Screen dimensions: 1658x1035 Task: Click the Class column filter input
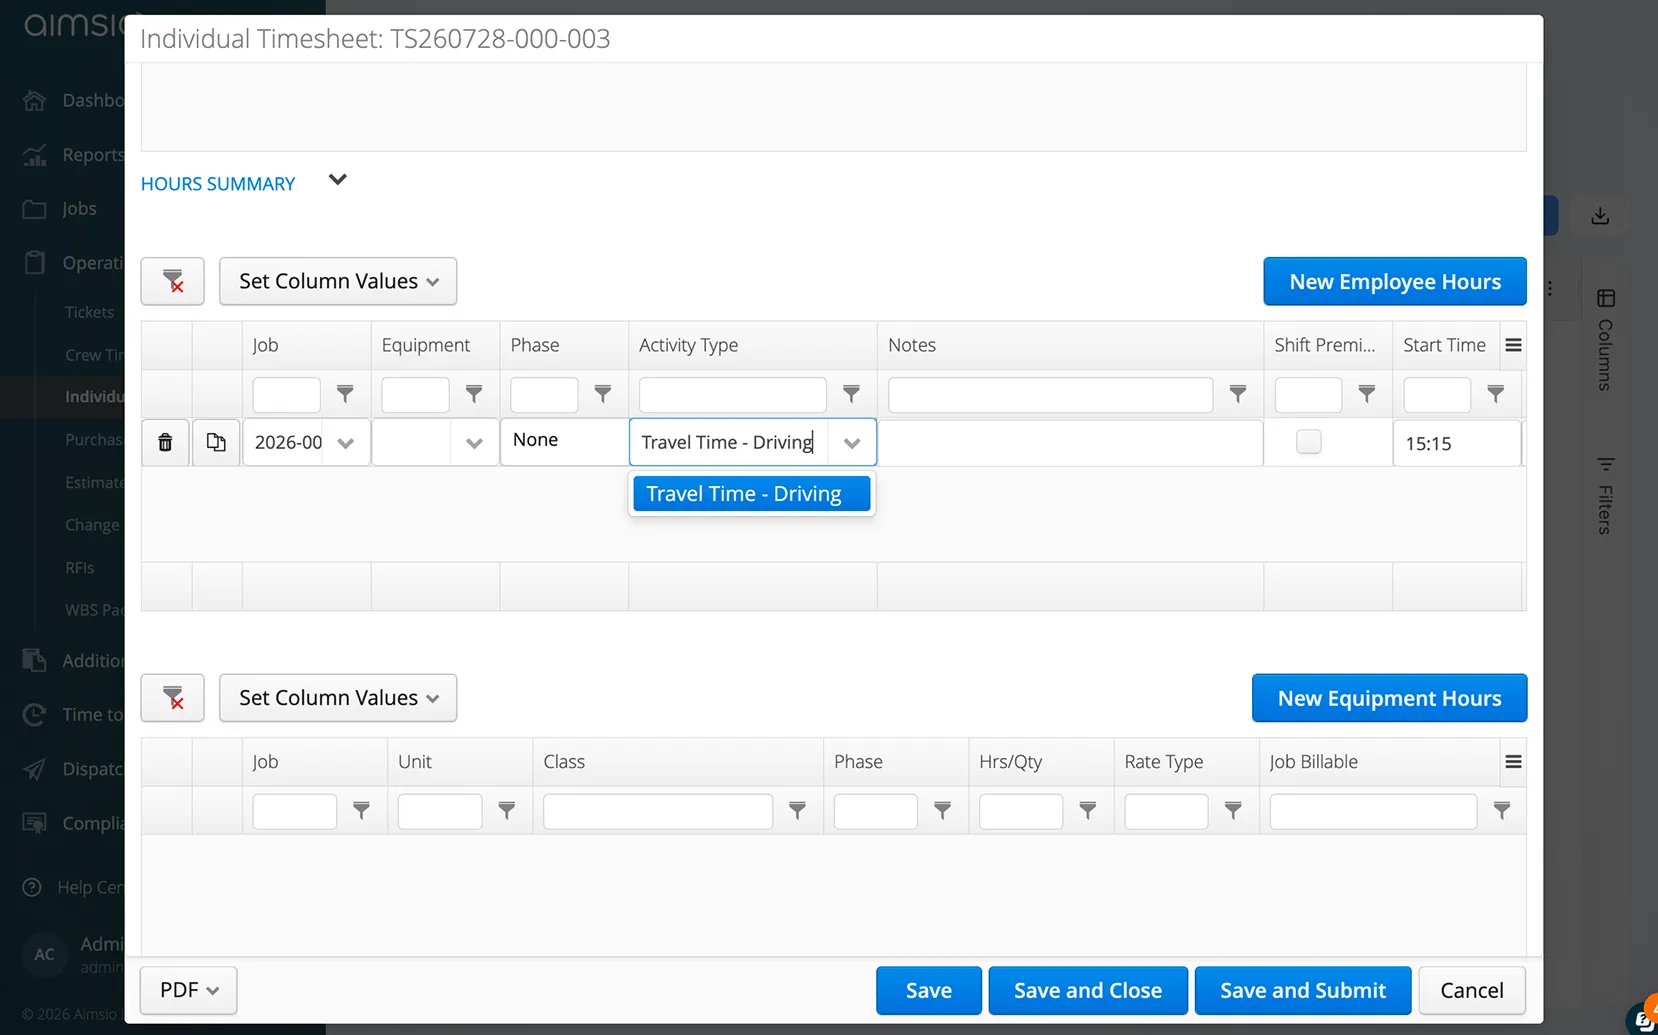pos(658,811)
